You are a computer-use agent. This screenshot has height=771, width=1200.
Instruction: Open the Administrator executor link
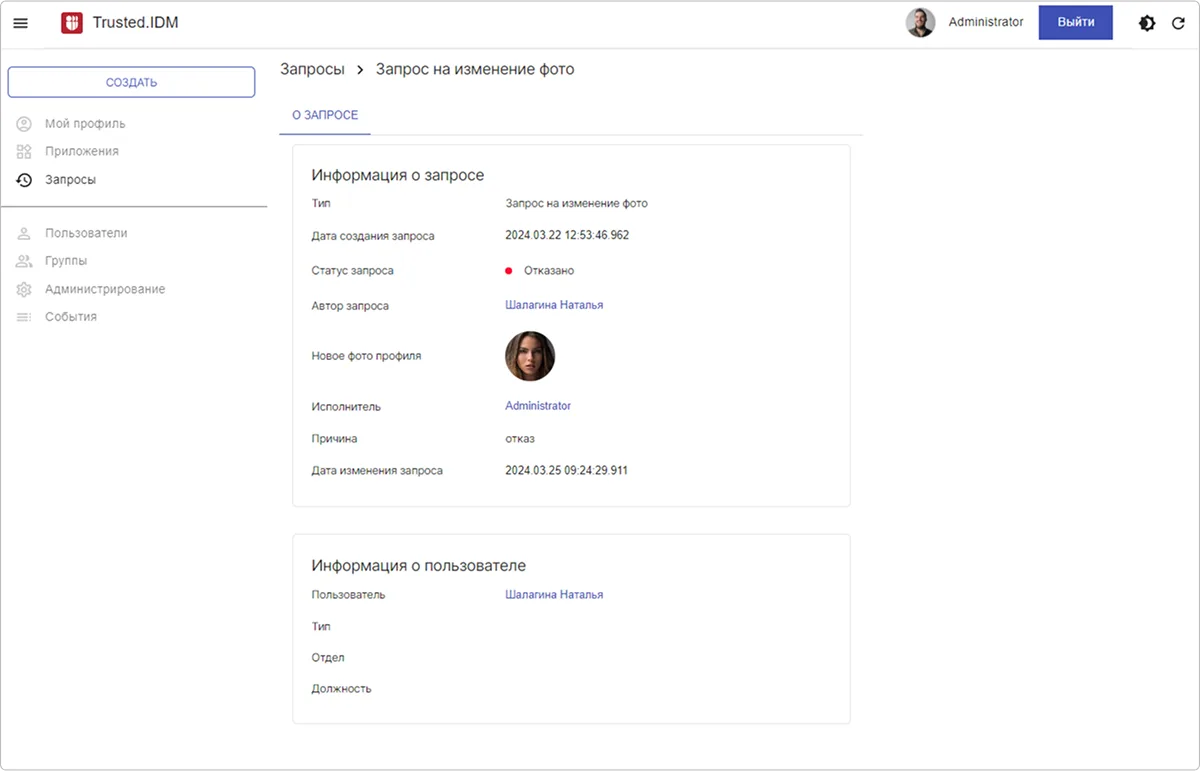pyautogui.click(x=538, y=406)
